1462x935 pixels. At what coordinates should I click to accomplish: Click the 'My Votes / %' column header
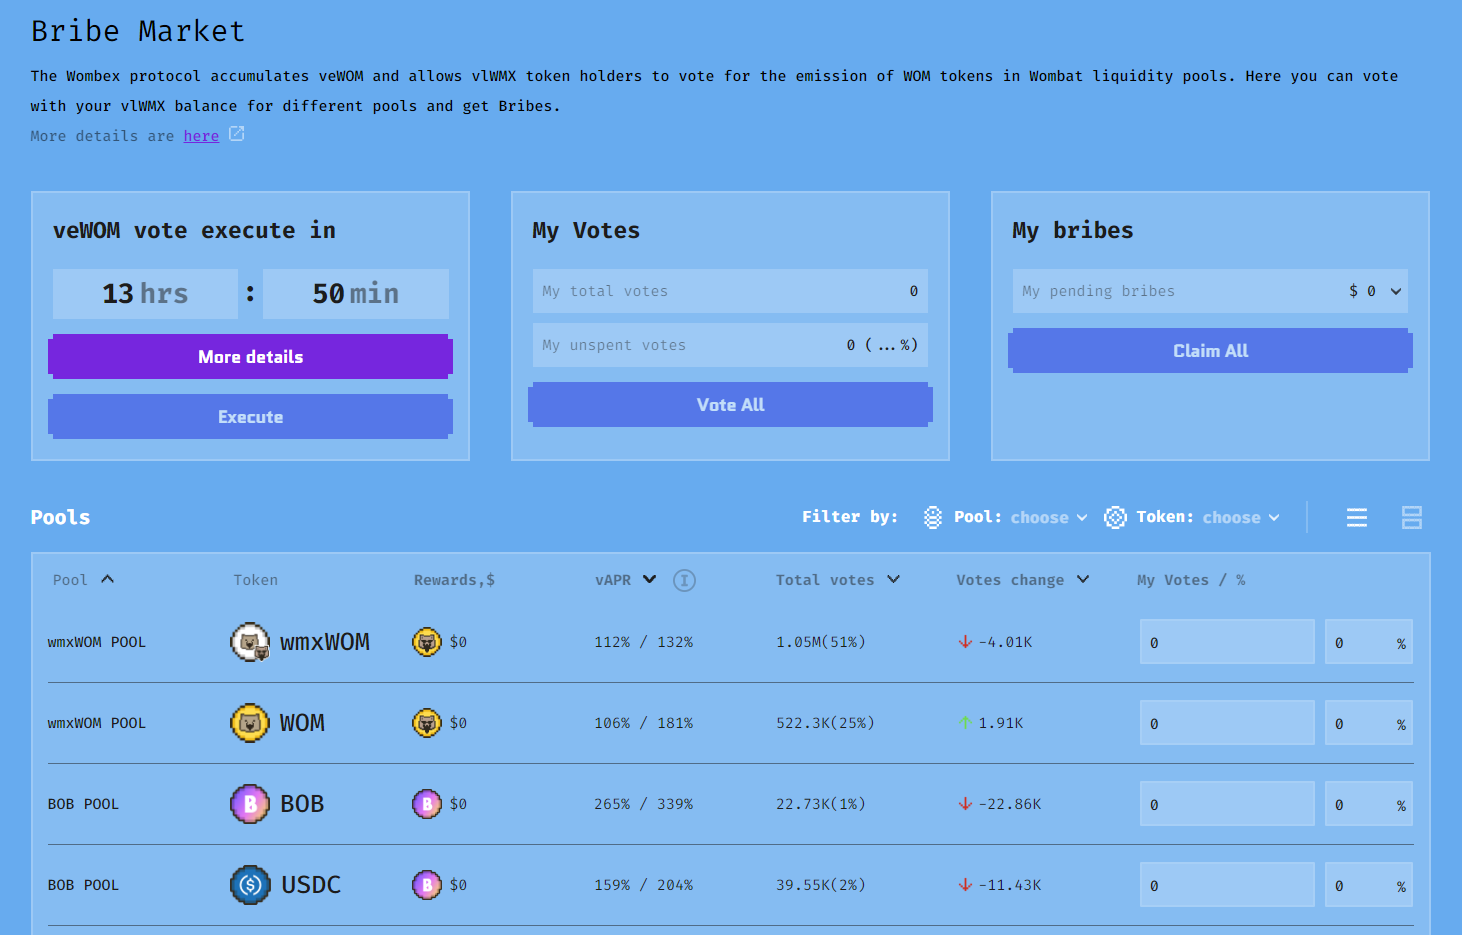coord(1191,580)
